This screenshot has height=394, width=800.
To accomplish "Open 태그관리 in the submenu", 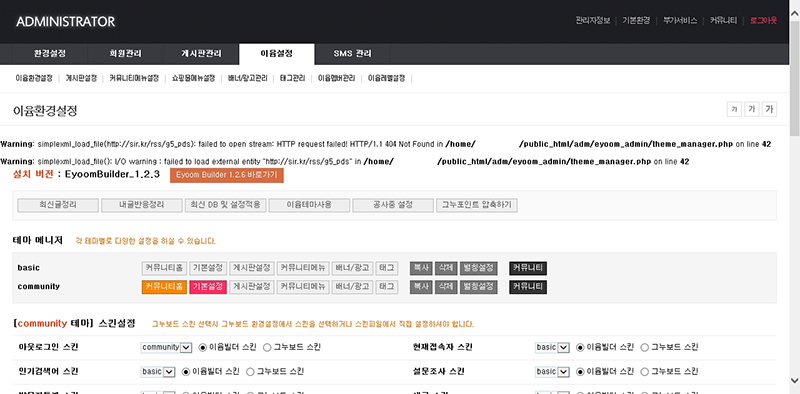I will pos(292,79).
